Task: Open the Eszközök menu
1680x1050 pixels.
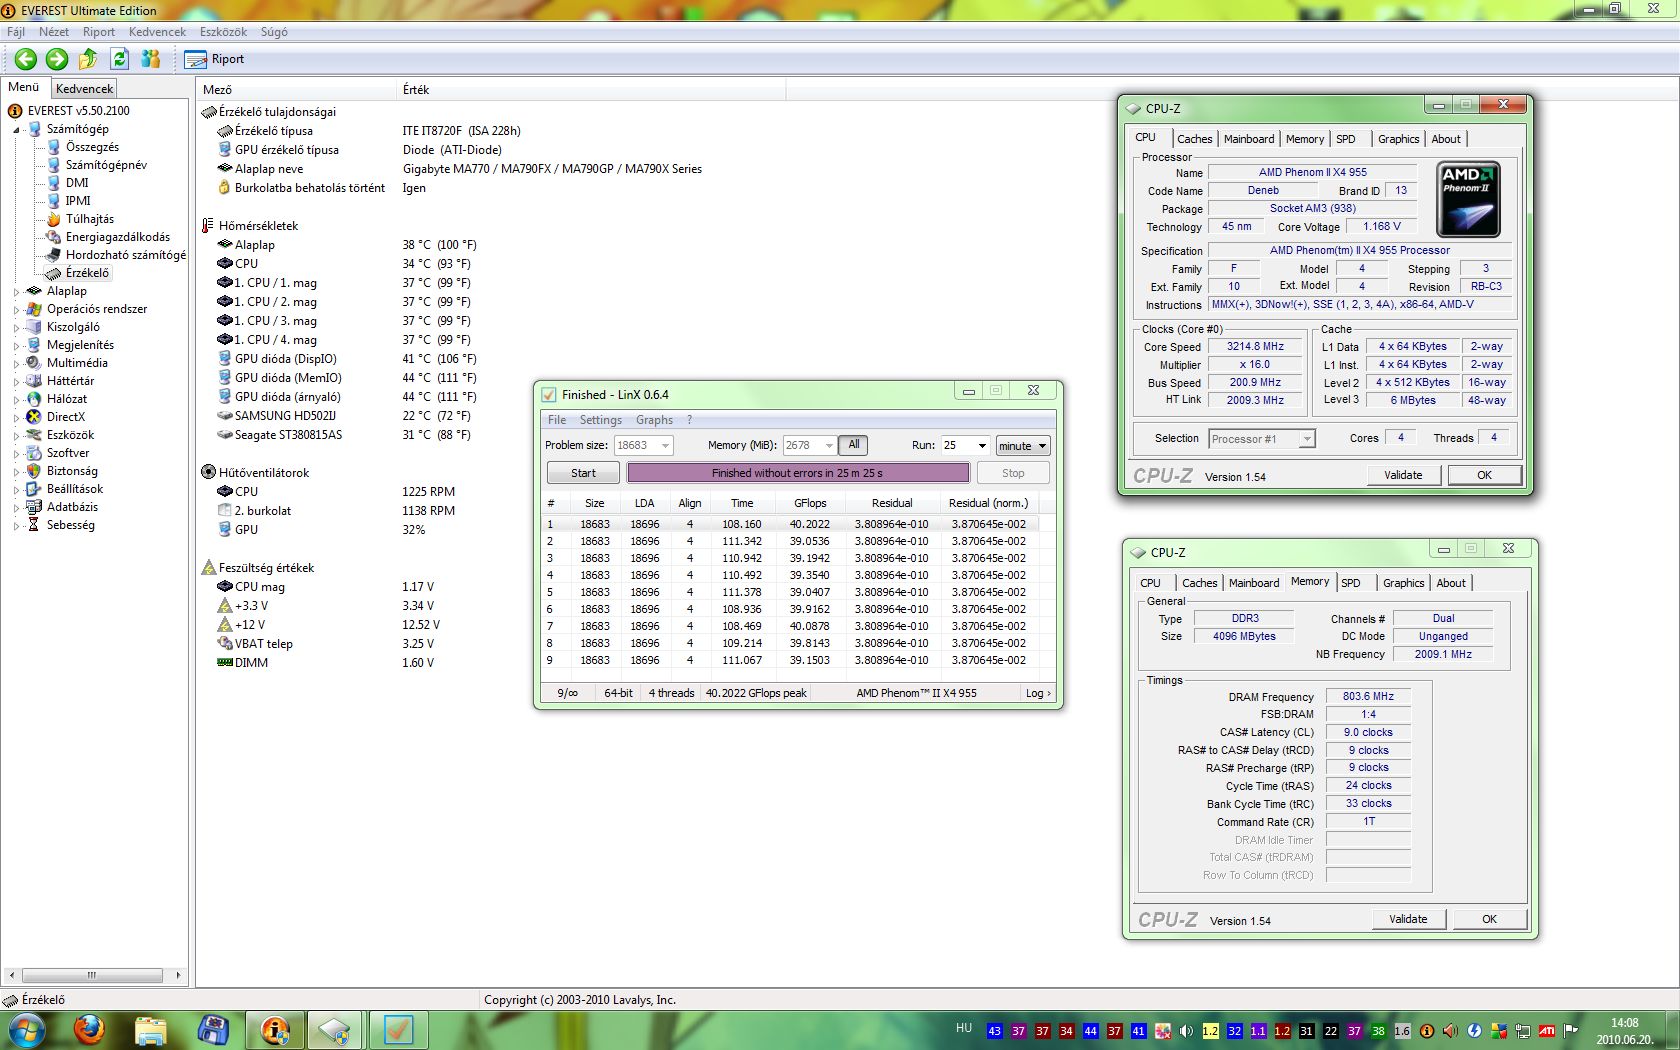Action: point(223,32)
